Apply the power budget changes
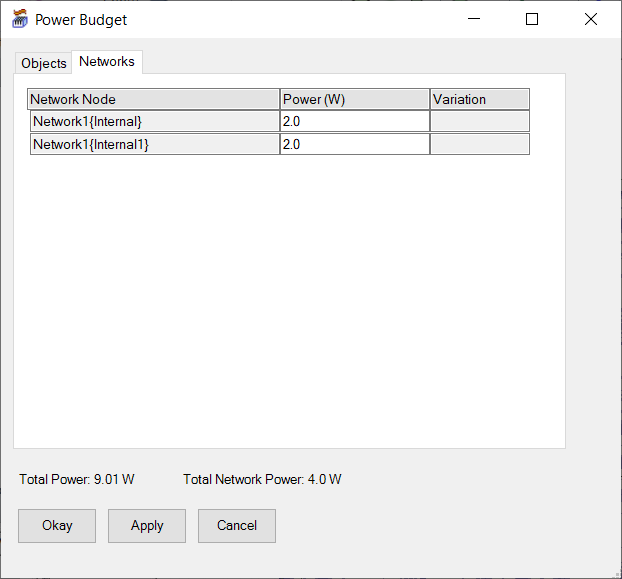Viewport: 622px width, 579px height. [147, 526]
